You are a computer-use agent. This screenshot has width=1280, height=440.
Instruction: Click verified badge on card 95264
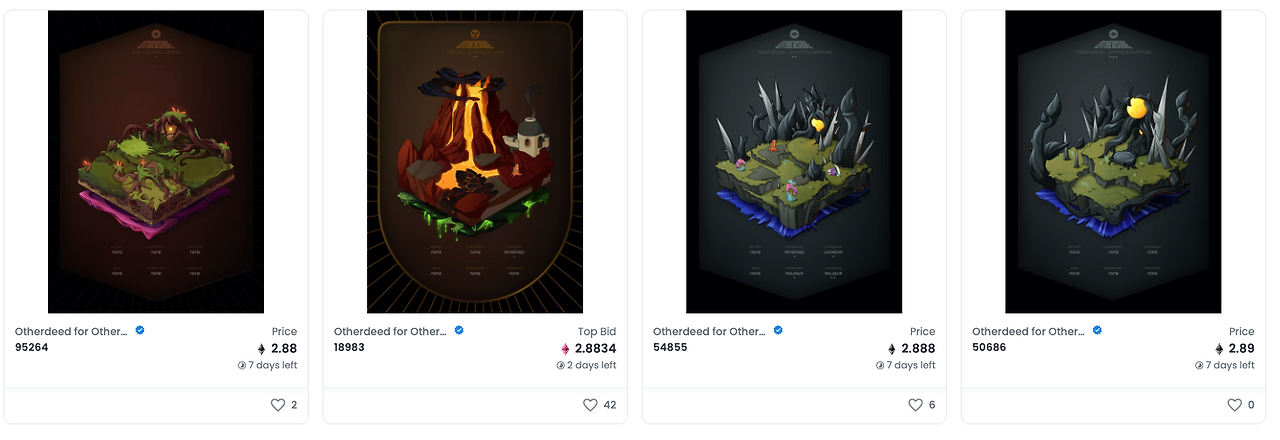pos(140,330)
